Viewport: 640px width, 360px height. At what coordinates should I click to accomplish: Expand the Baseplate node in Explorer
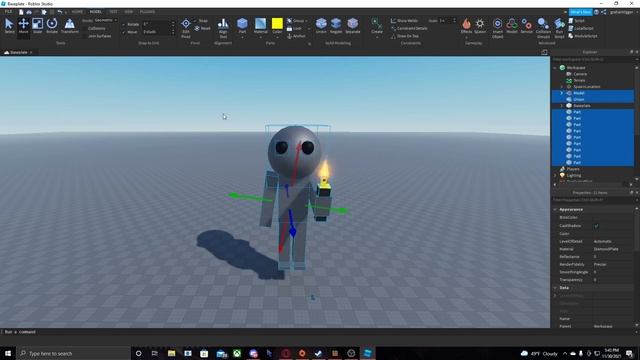tap(561, 106)
